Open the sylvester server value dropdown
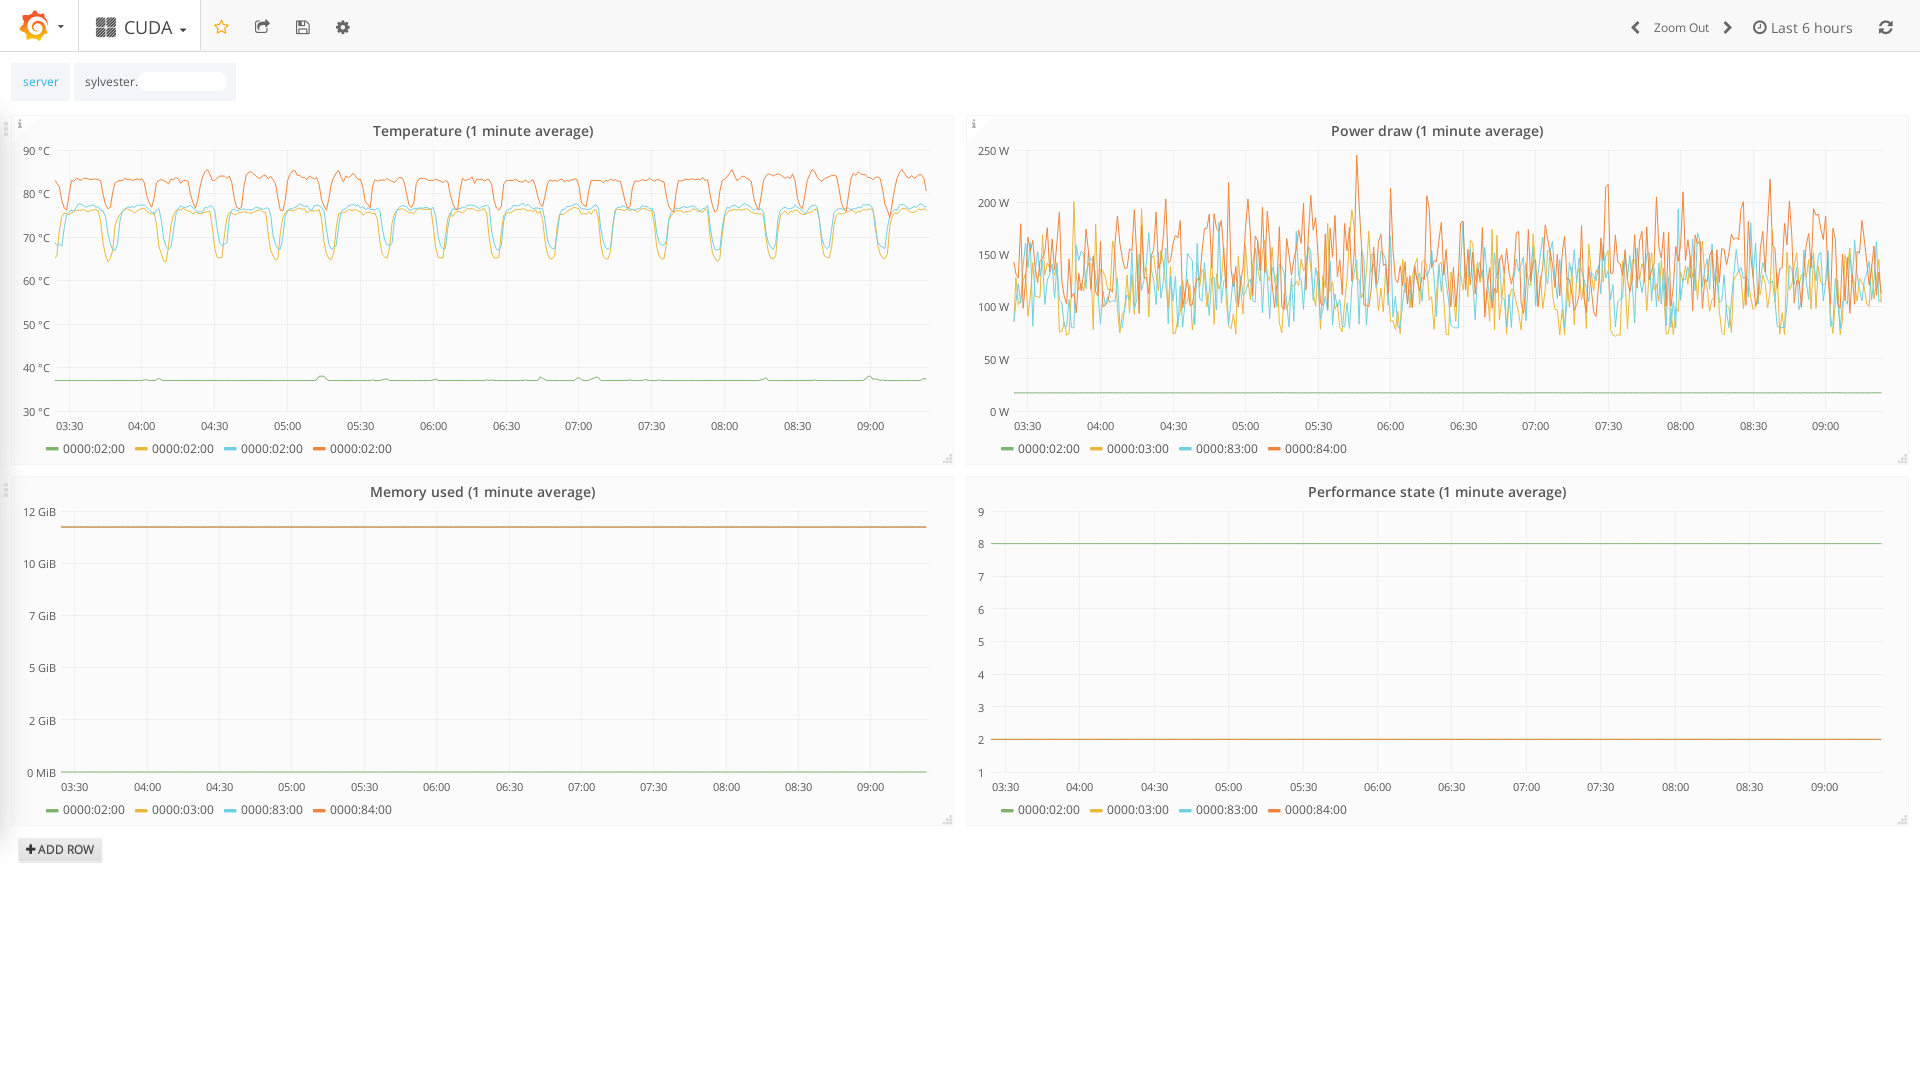The image size is (1920, 1079). [155, 82]
